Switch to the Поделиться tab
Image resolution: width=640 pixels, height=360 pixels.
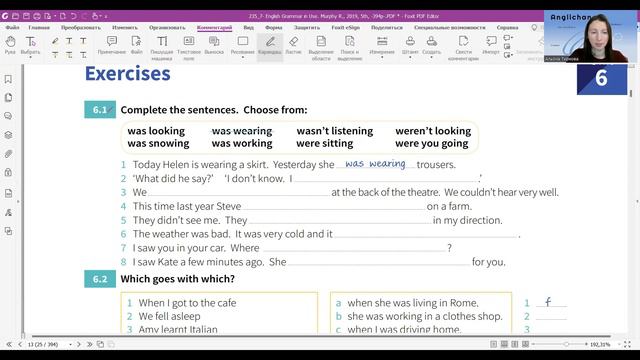[x=387, y=27]
